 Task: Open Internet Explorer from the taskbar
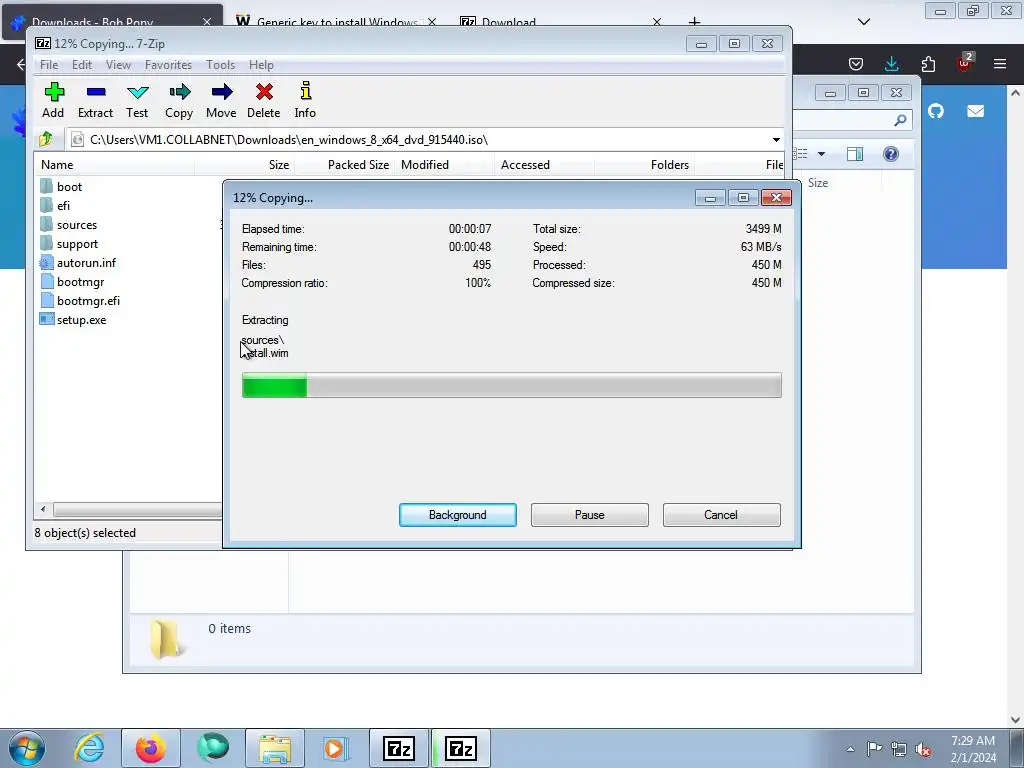pyautogui.click(x=89, y=748)
